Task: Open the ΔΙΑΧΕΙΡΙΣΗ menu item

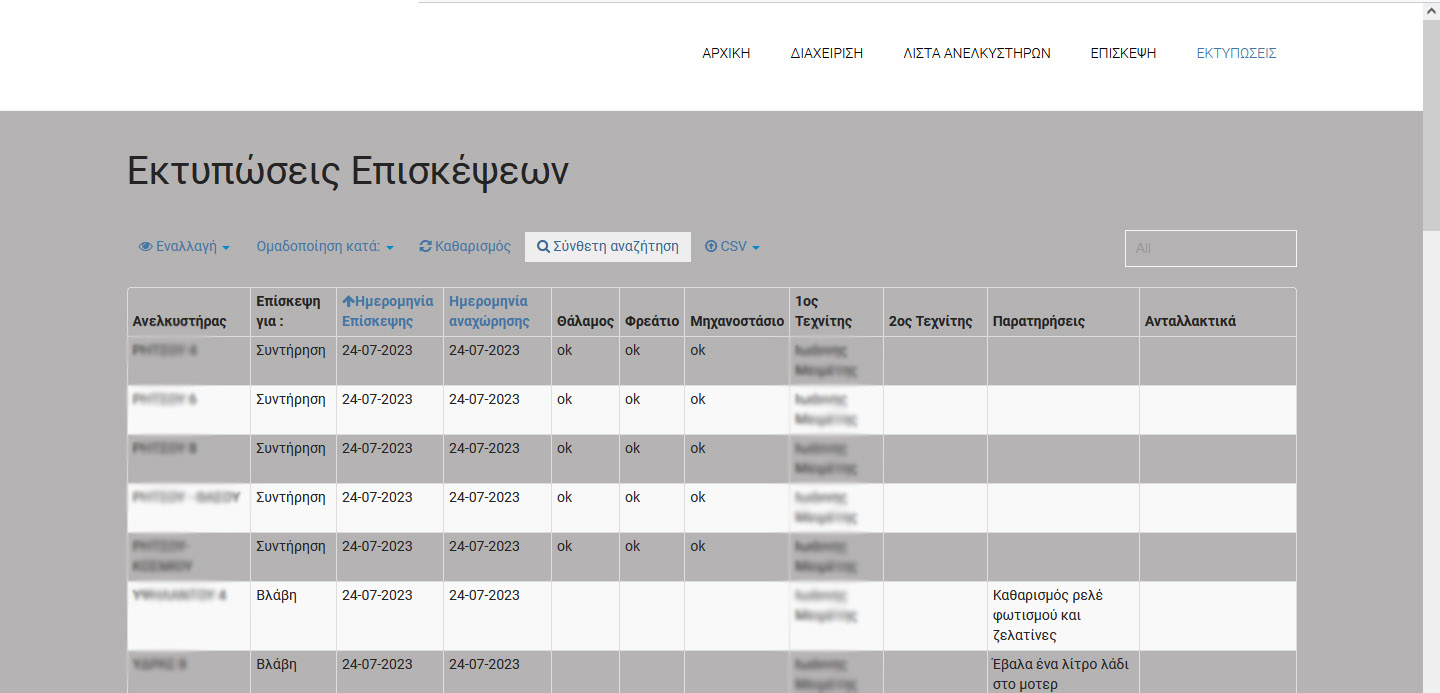Action: coord(826,54)
